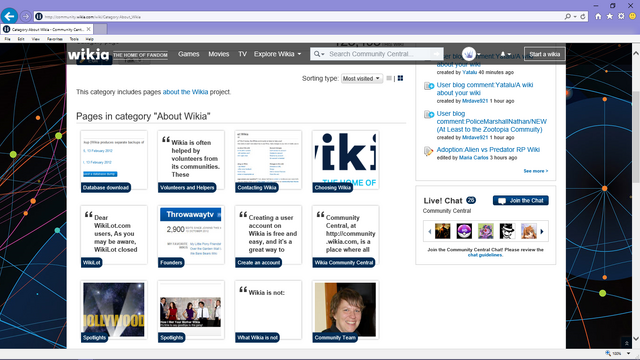Click the user avatar in header
The image size is (640, 360).
coord(469,54)
